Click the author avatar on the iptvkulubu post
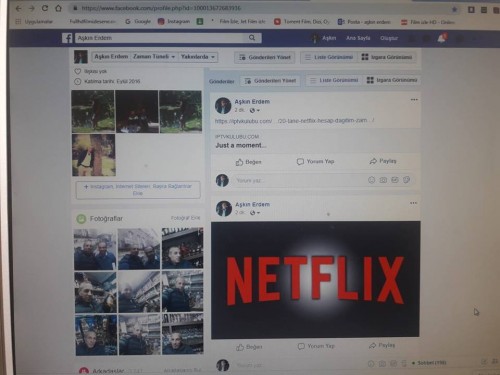 (x=223, y=105)
